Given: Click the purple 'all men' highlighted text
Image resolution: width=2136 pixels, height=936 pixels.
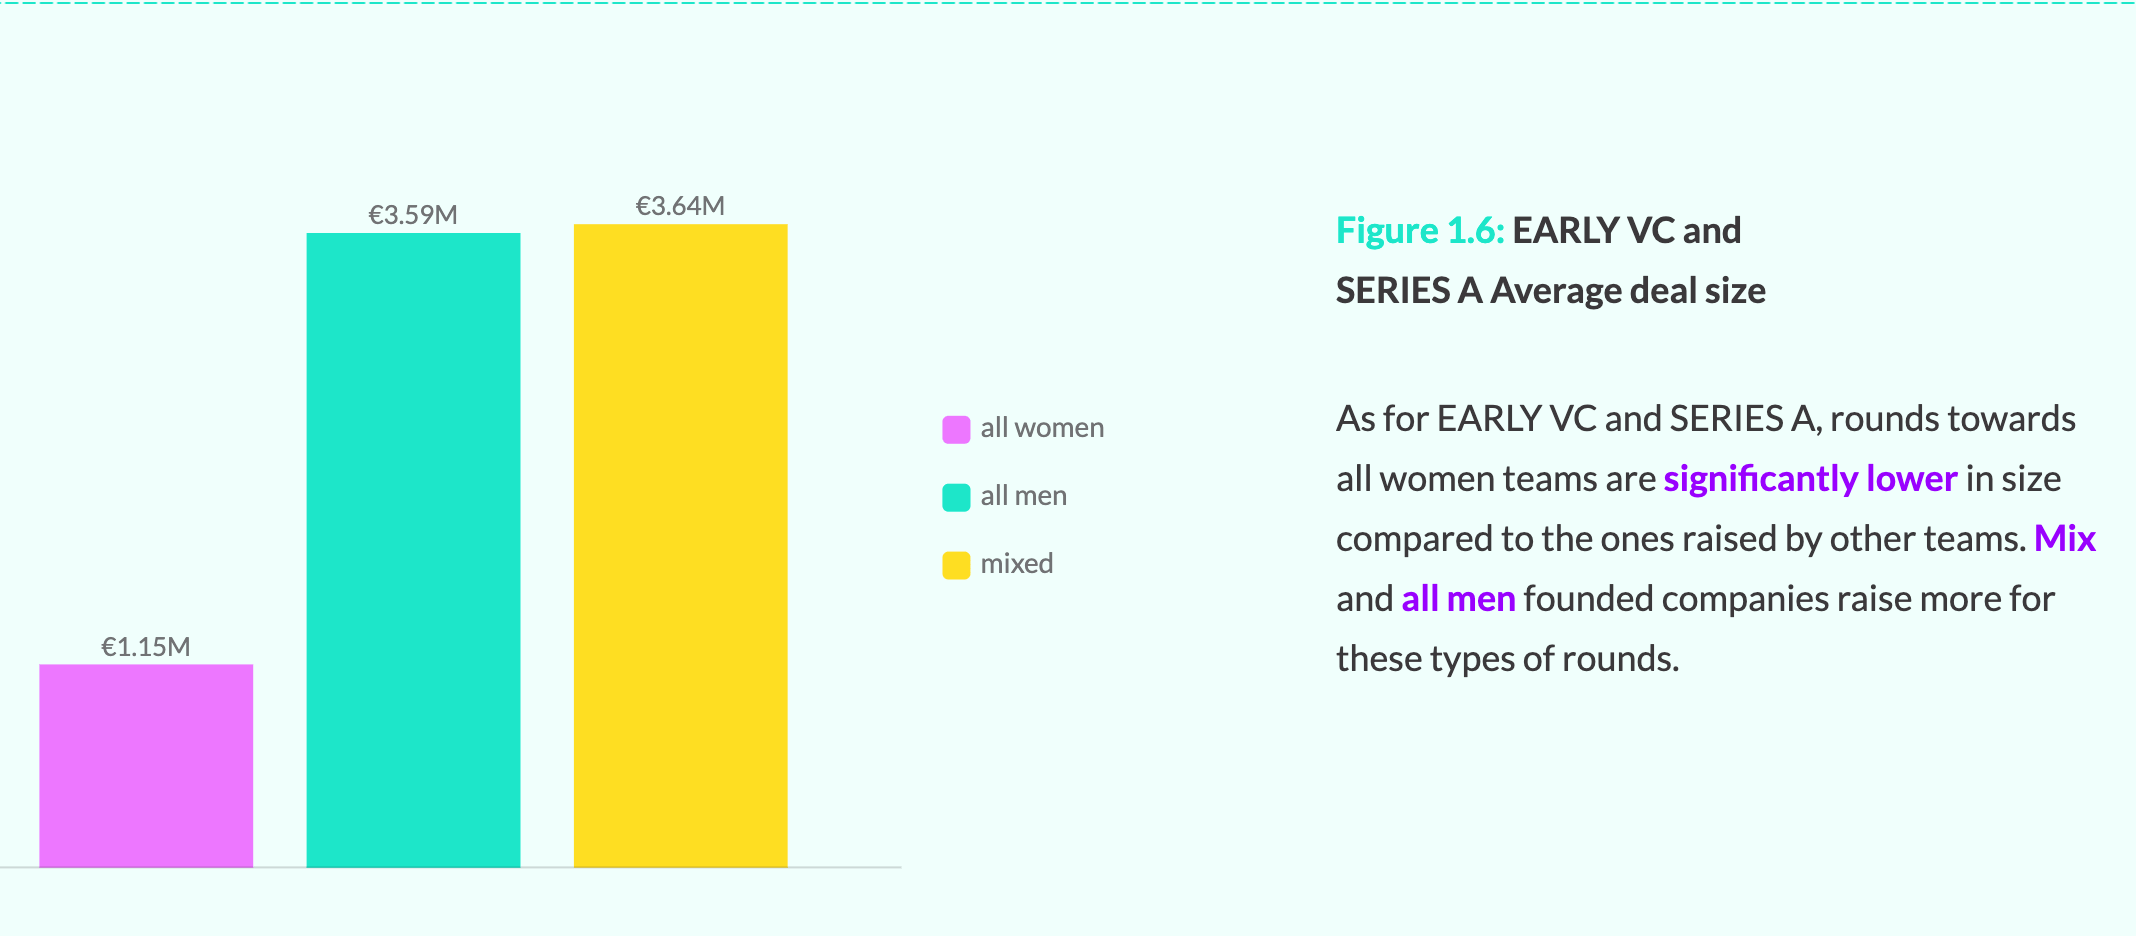Looking at the screenshot, I should (1458, 599).
